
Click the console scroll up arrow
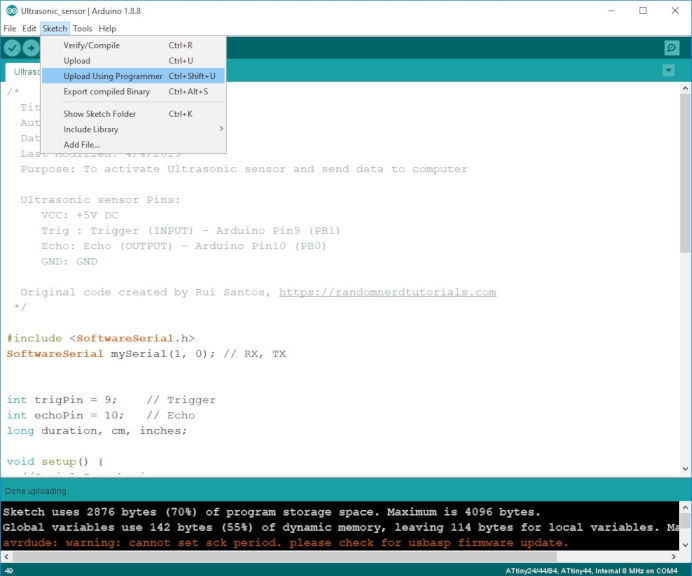point(685,507)
